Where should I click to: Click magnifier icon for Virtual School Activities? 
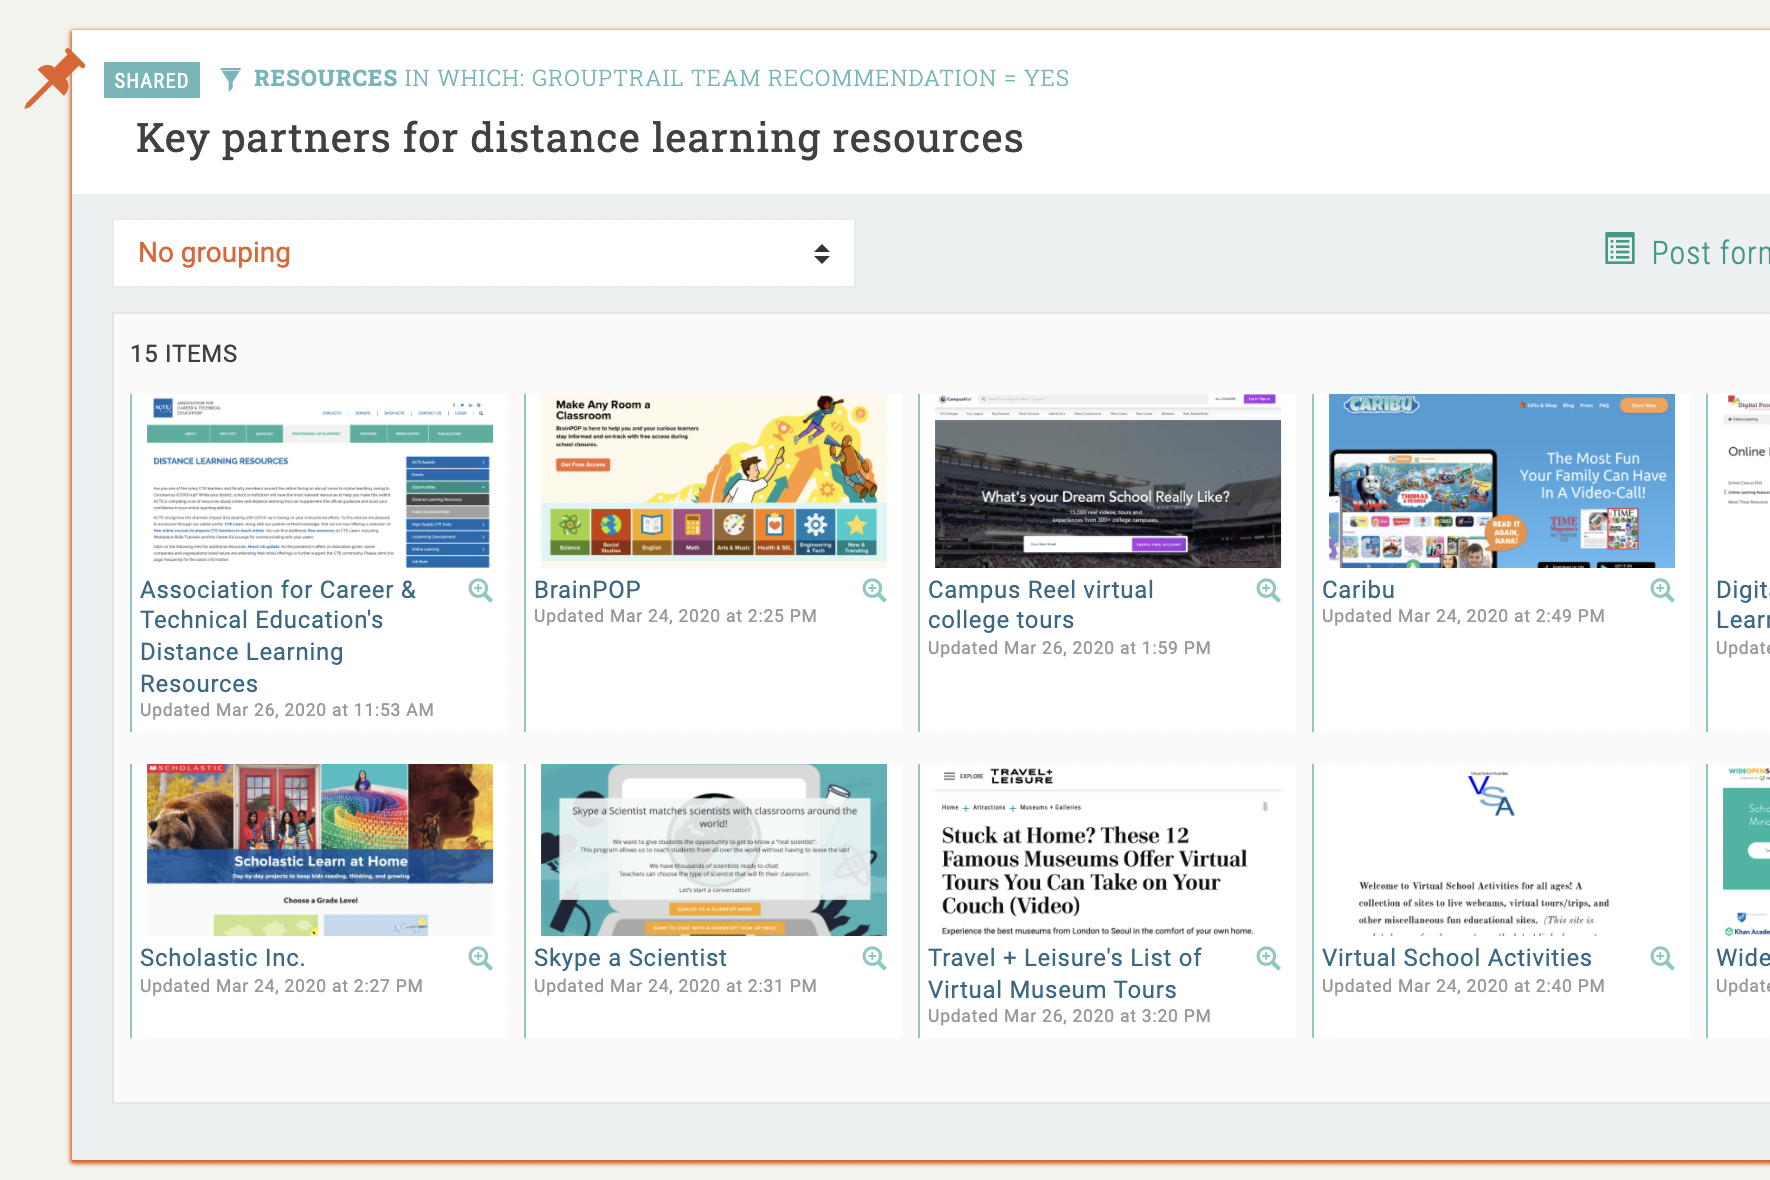(x=1662, y=959)
